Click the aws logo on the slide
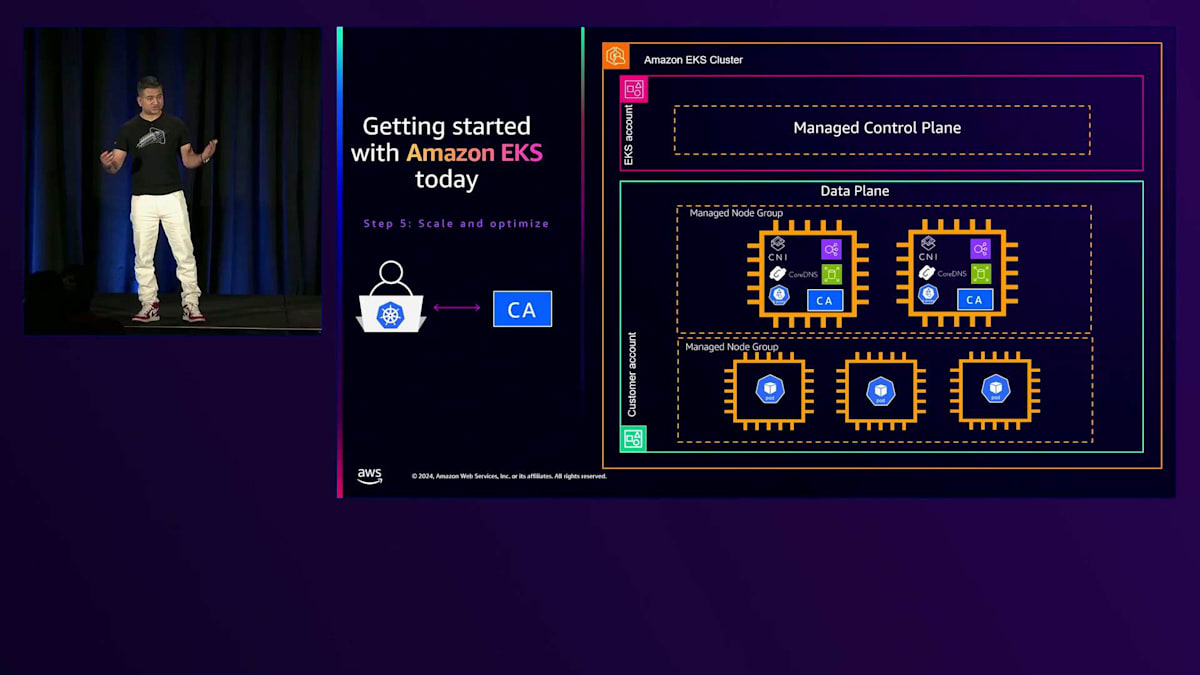This screenshot has width=1200, height=675. point(370,476)
